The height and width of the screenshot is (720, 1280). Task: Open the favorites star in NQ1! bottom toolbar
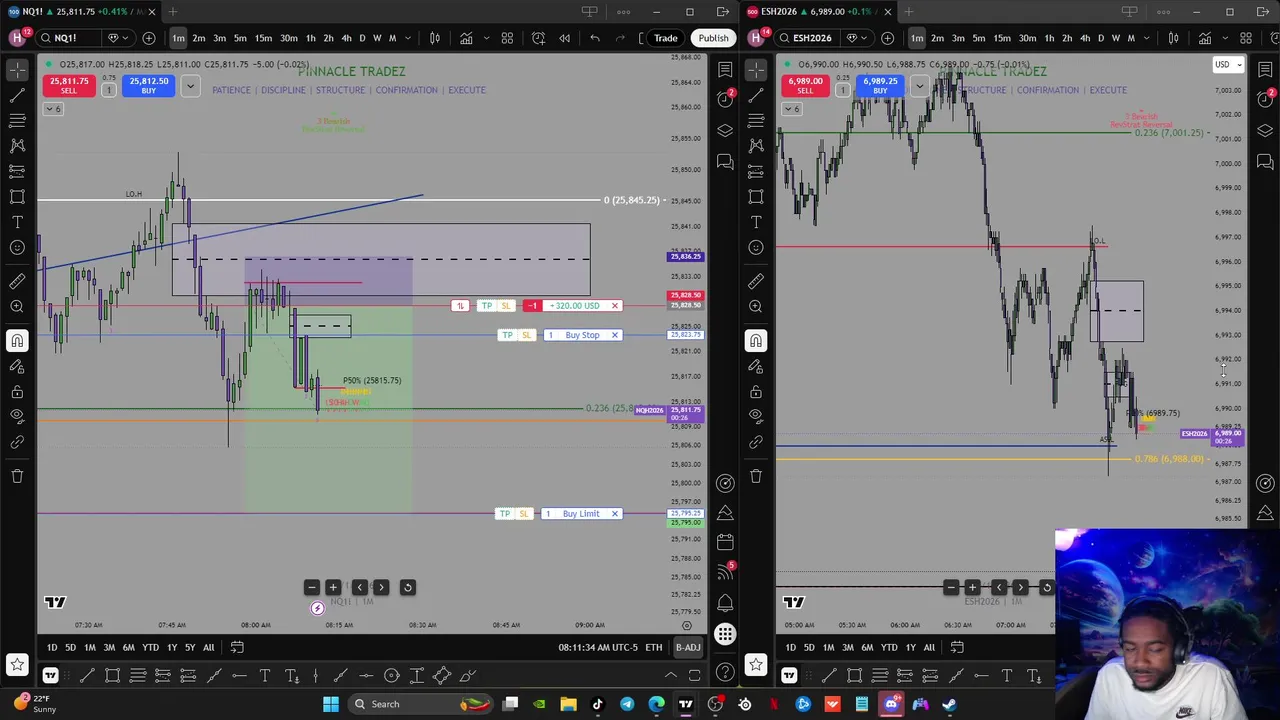click(17, 665)
